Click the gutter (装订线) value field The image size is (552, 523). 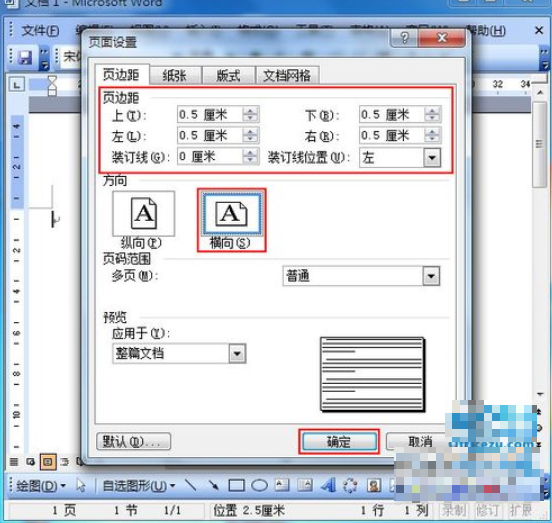point(209,156)
